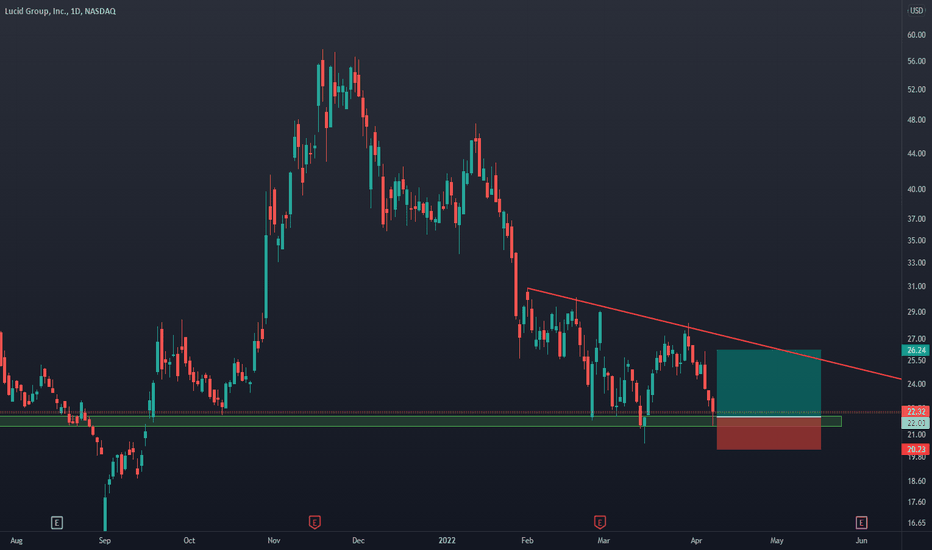Click the 31.00 price axis label
Screen dimensions: 932x550
(916, 286)
